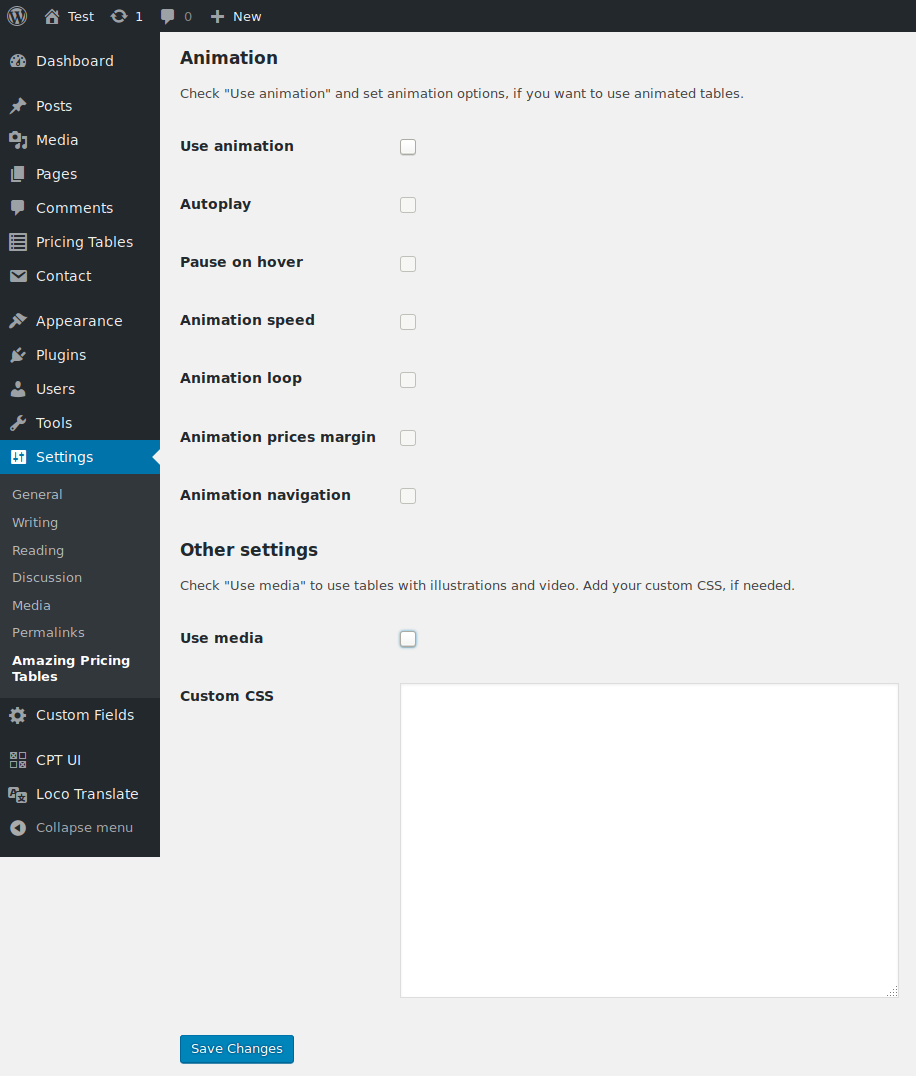Viewport: 916px width, 1076px height.
Task: Click the Dashboard gauge icon
Action: [x=19, y=61]
